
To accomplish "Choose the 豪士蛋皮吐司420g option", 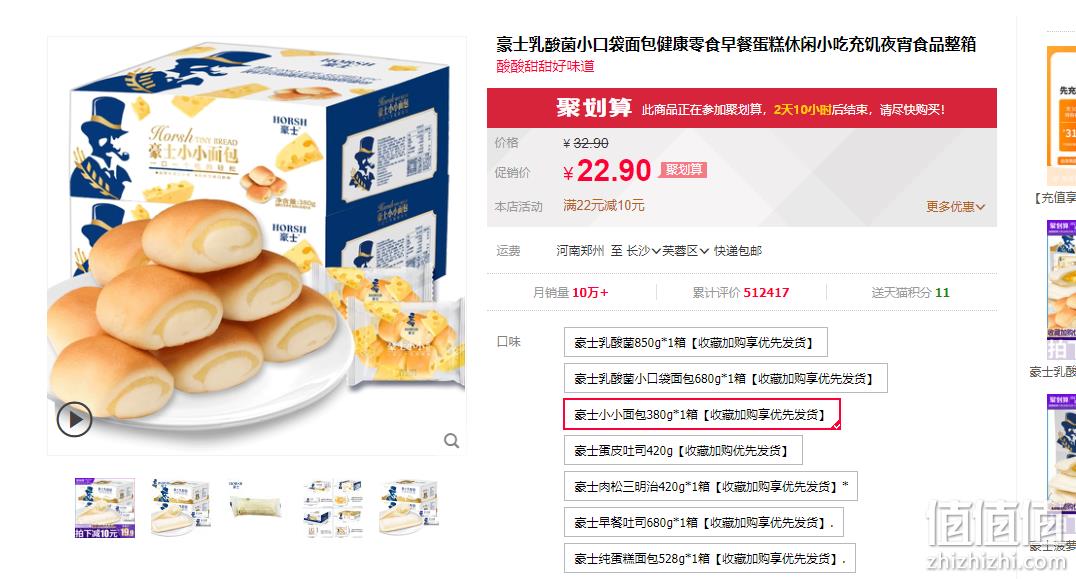I will [x=683, y=451].
